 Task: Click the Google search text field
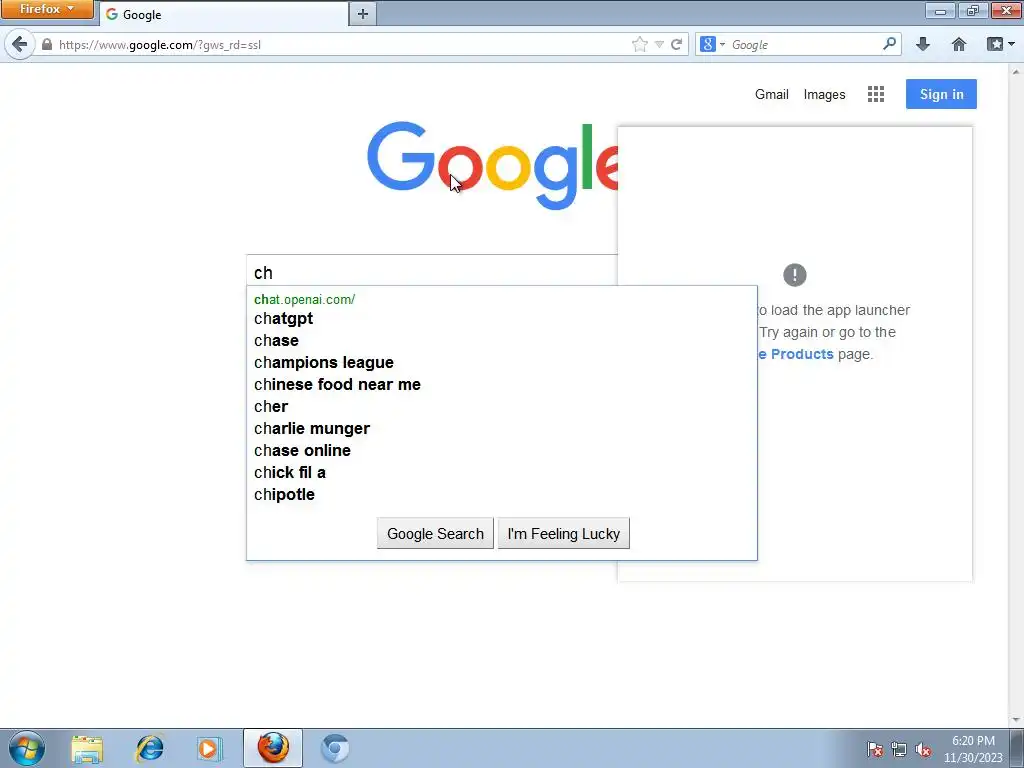(x=432, y=272)
